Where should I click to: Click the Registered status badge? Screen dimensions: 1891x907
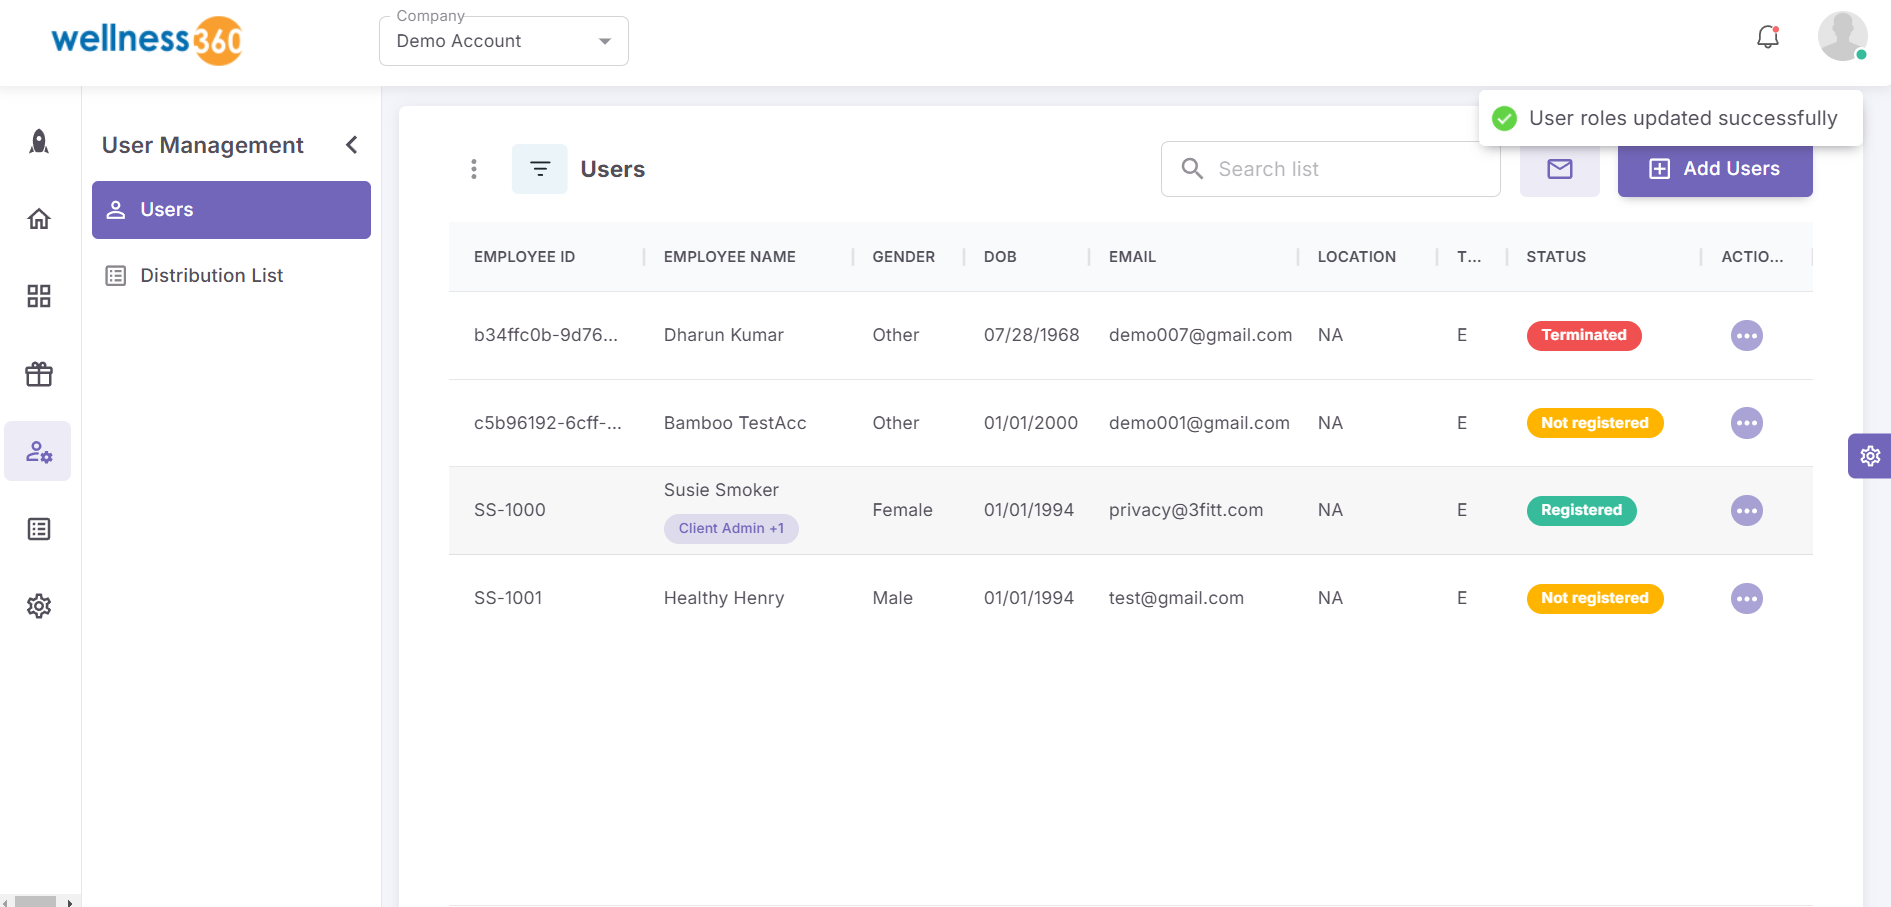(1581, 510)
